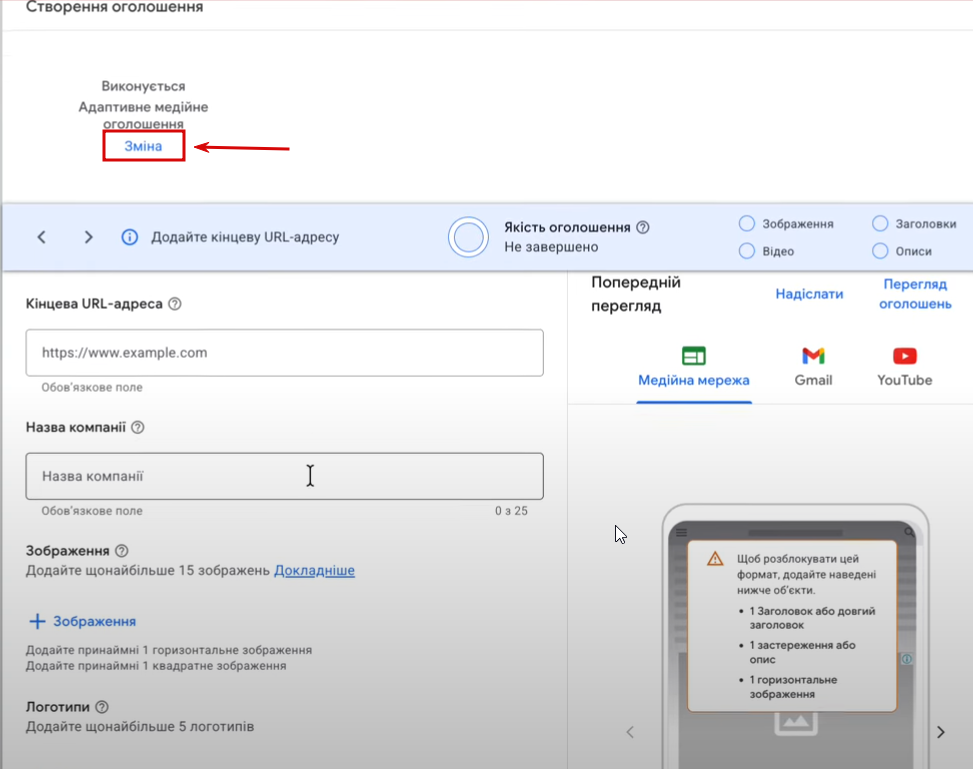
Task: Click the Зміна link under ad type
Action: [143, 146]
